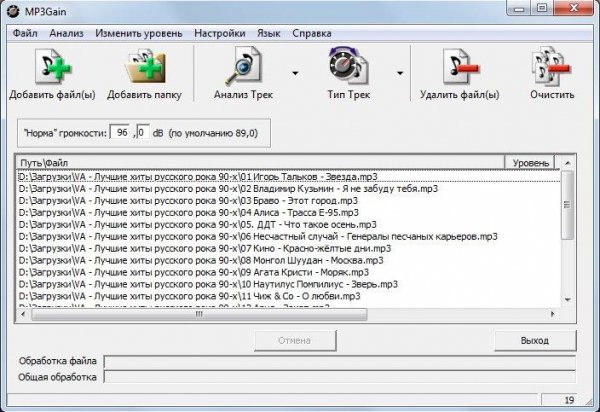Image resolution: width=600 pixels, height=412 pixels.
Task: Select file 06 Несчастный случай - Генералы песчаных карьеров.mp3
Action: pos(289,236)
